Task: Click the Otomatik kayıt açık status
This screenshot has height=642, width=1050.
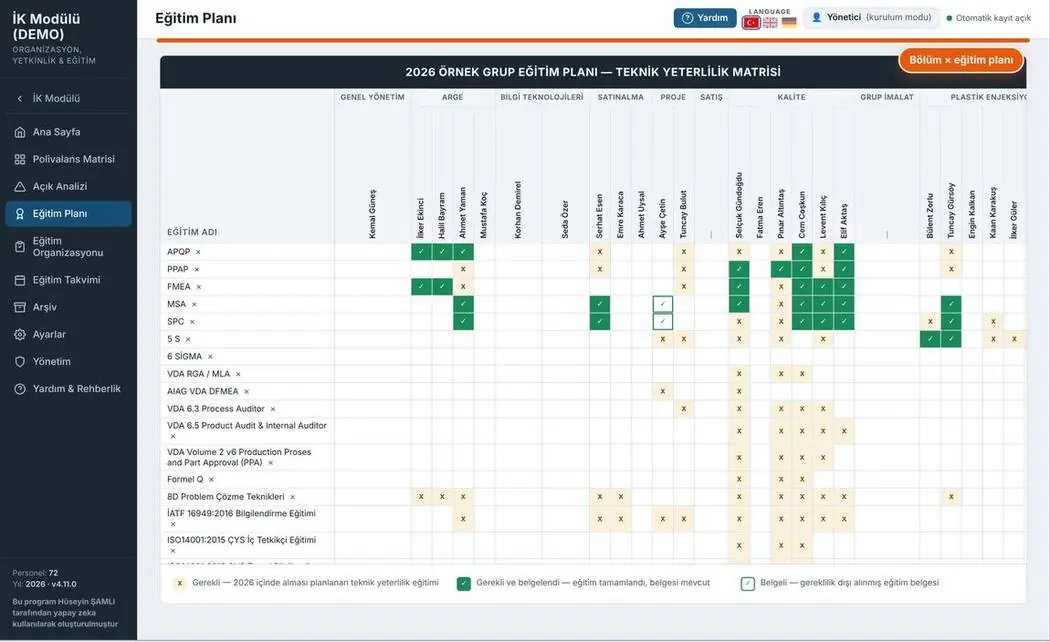Action: click(988, 18)
